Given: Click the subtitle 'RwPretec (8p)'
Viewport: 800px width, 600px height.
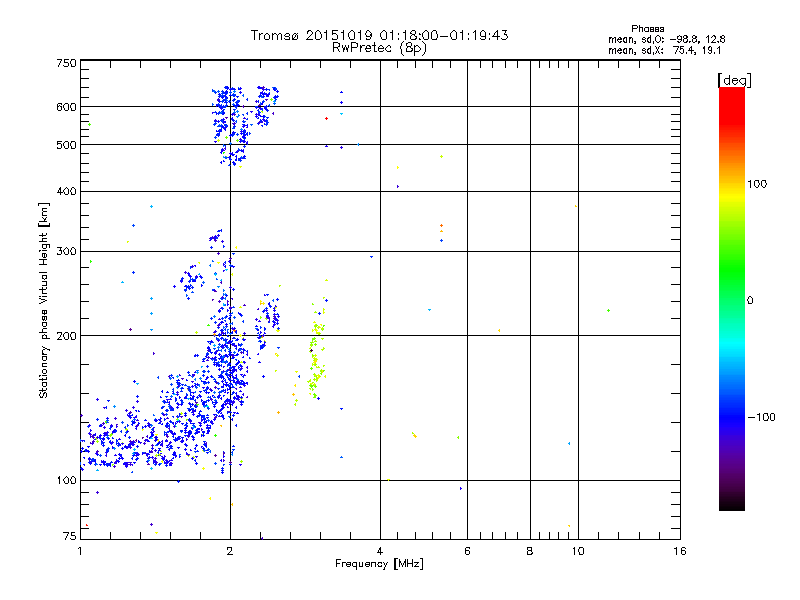Looking at the screenshot, I should click(x=379, y=48).
